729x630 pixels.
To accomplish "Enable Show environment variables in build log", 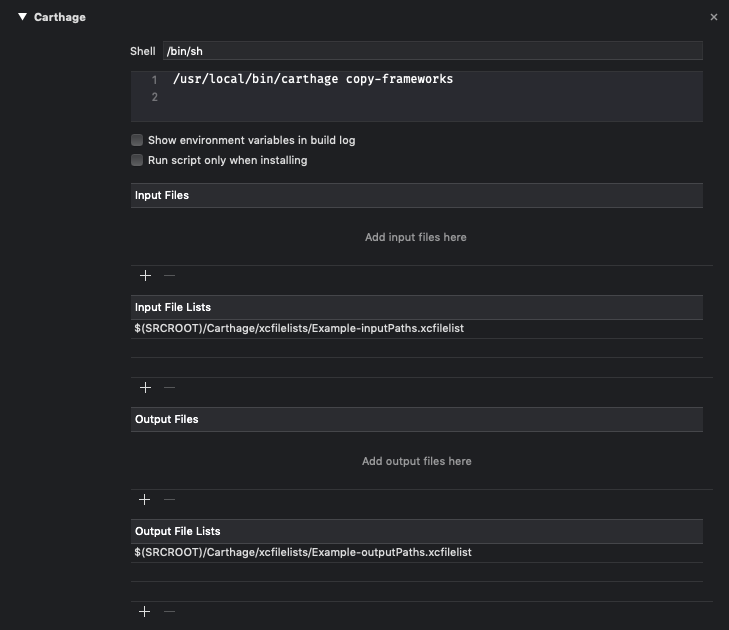I will [137, 140].
